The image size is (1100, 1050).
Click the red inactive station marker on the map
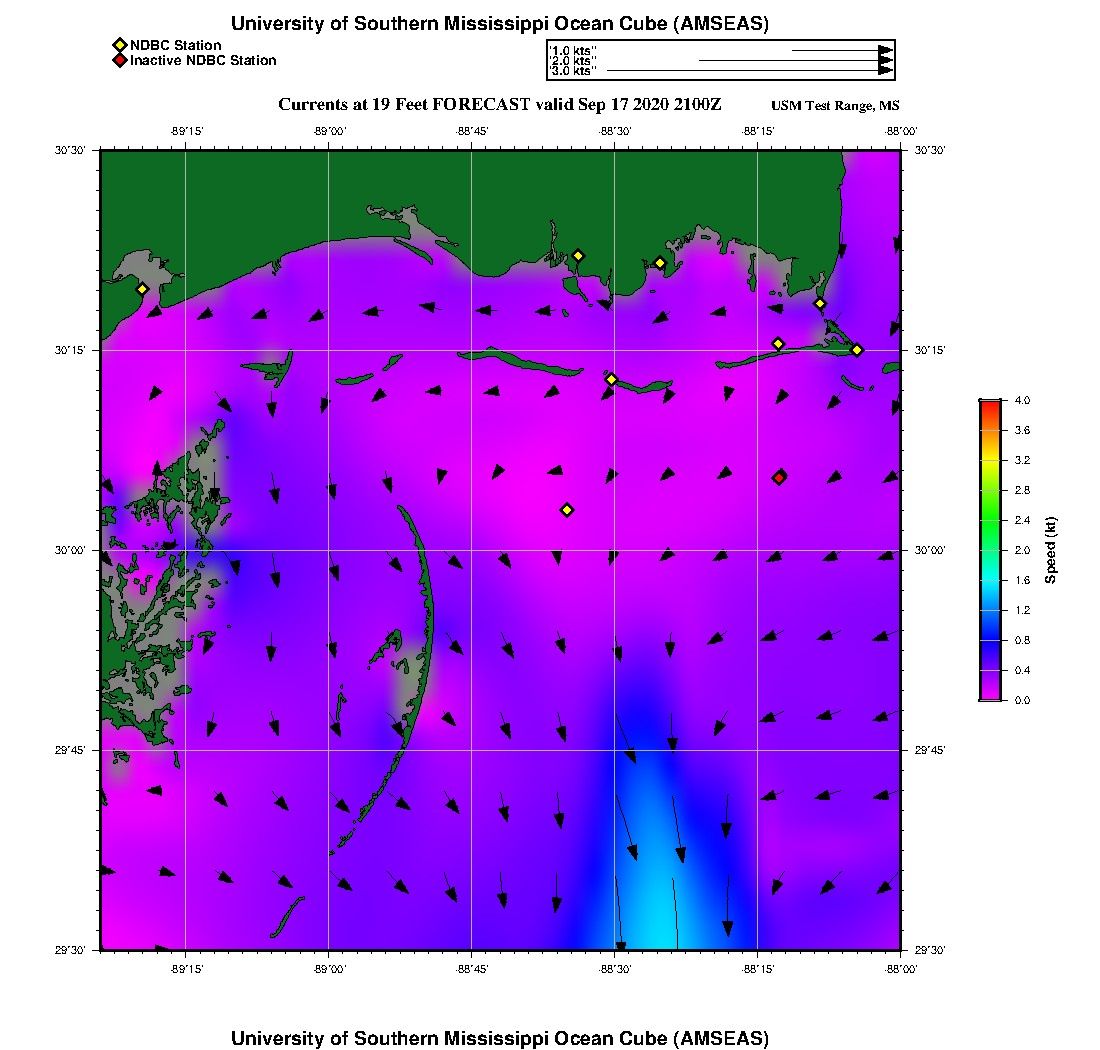779,477
